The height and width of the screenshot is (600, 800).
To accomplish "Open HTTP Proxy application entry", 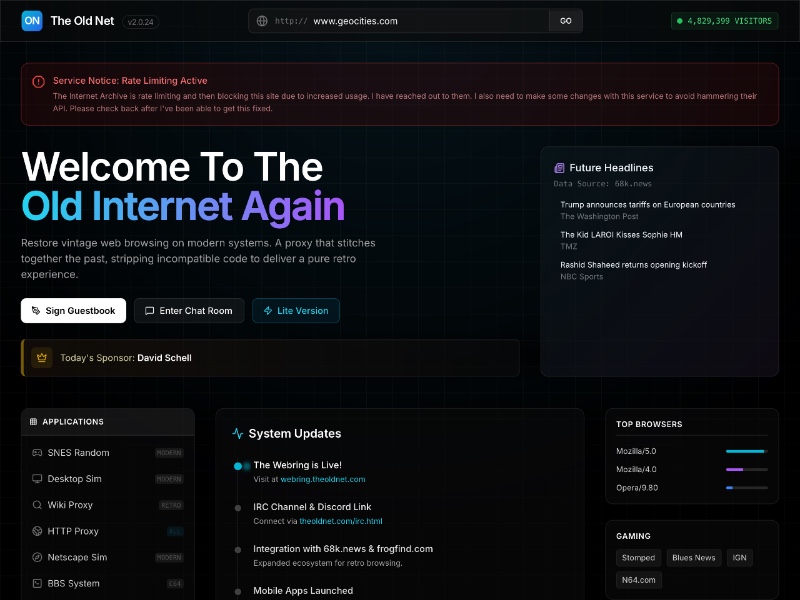I will pos(73,531).
